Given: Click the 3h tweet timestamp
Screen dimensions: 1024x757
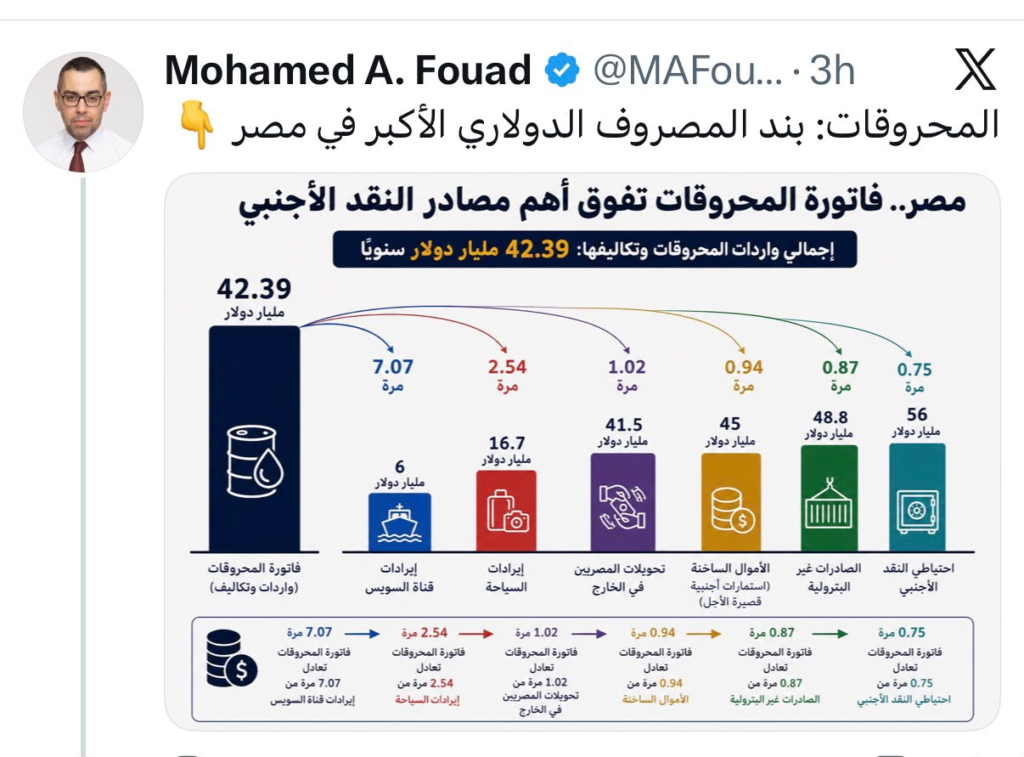Looking at the screenshot, I should (x=832, y=71).
